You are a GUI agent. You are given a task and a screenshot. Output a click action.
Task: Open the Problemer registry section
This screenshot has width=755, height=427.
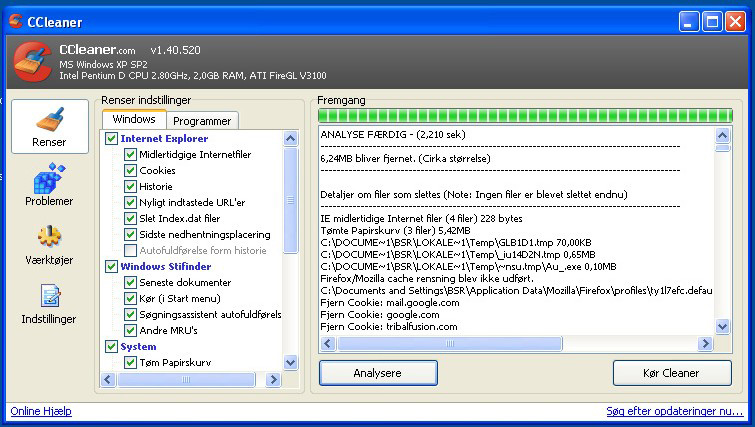point(49,186)
